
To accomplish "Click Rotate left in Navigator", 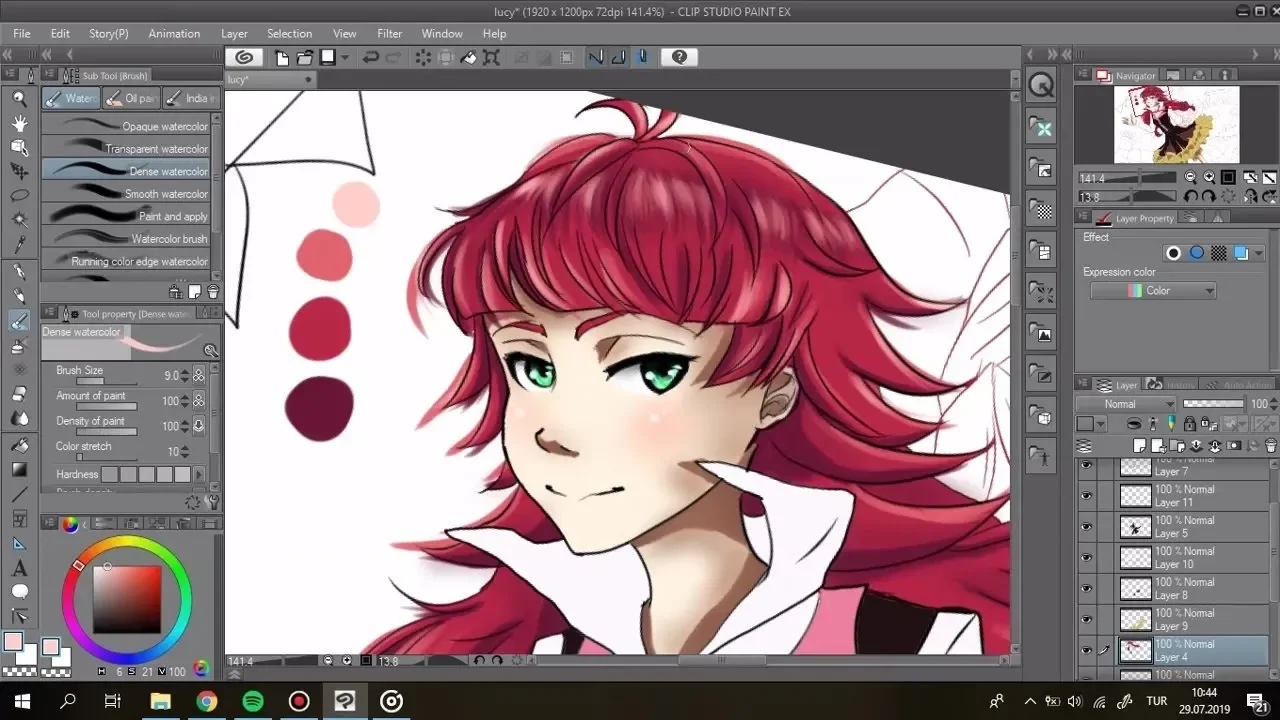I will tap(1191, 198).
